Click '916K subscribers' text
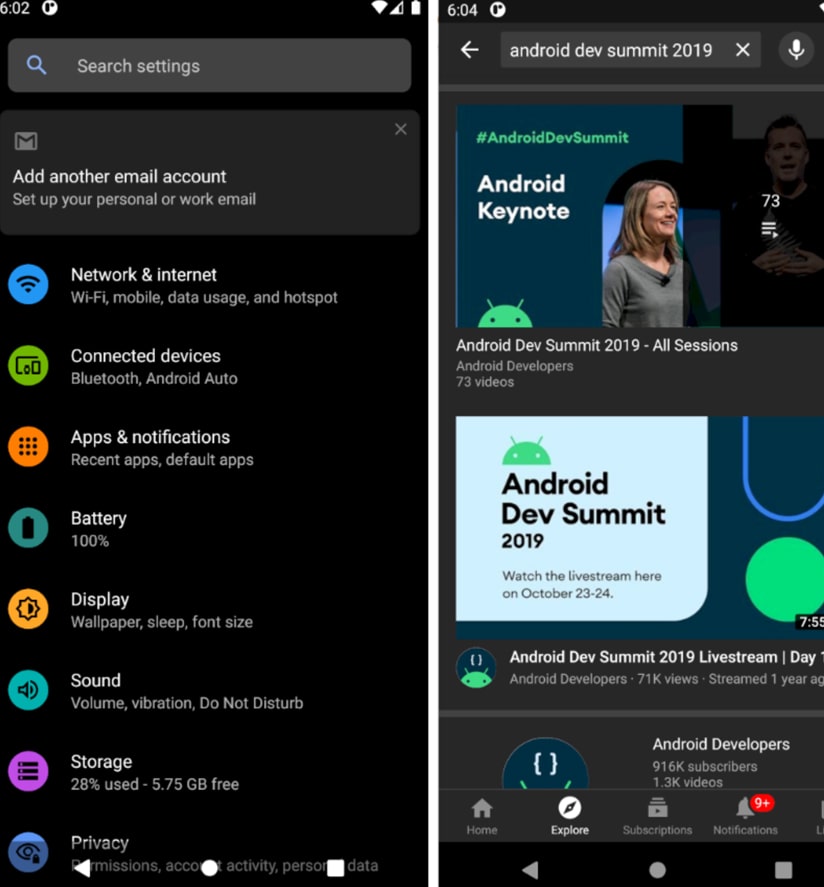824x887 pixels. click(x=705, y=767)
